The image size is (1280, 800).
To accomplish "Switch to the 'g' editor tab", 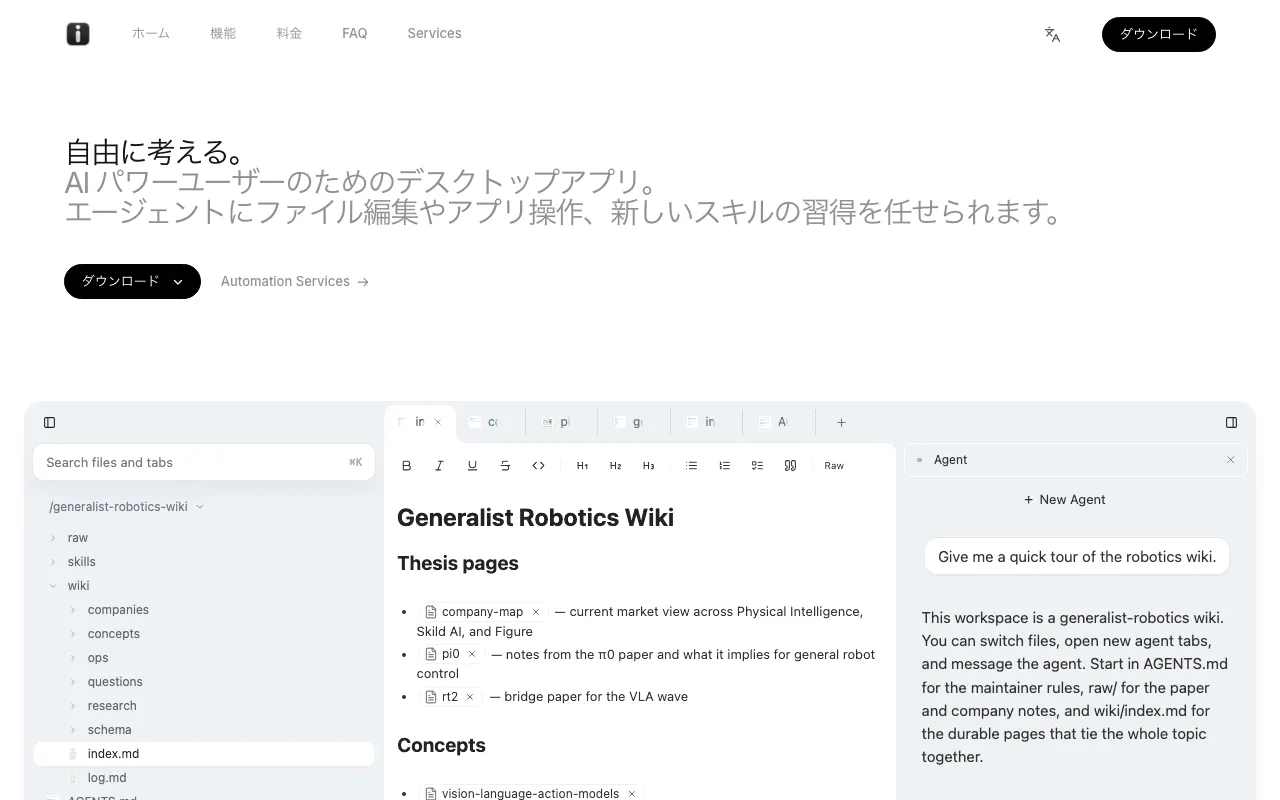I will click(636, 422).
